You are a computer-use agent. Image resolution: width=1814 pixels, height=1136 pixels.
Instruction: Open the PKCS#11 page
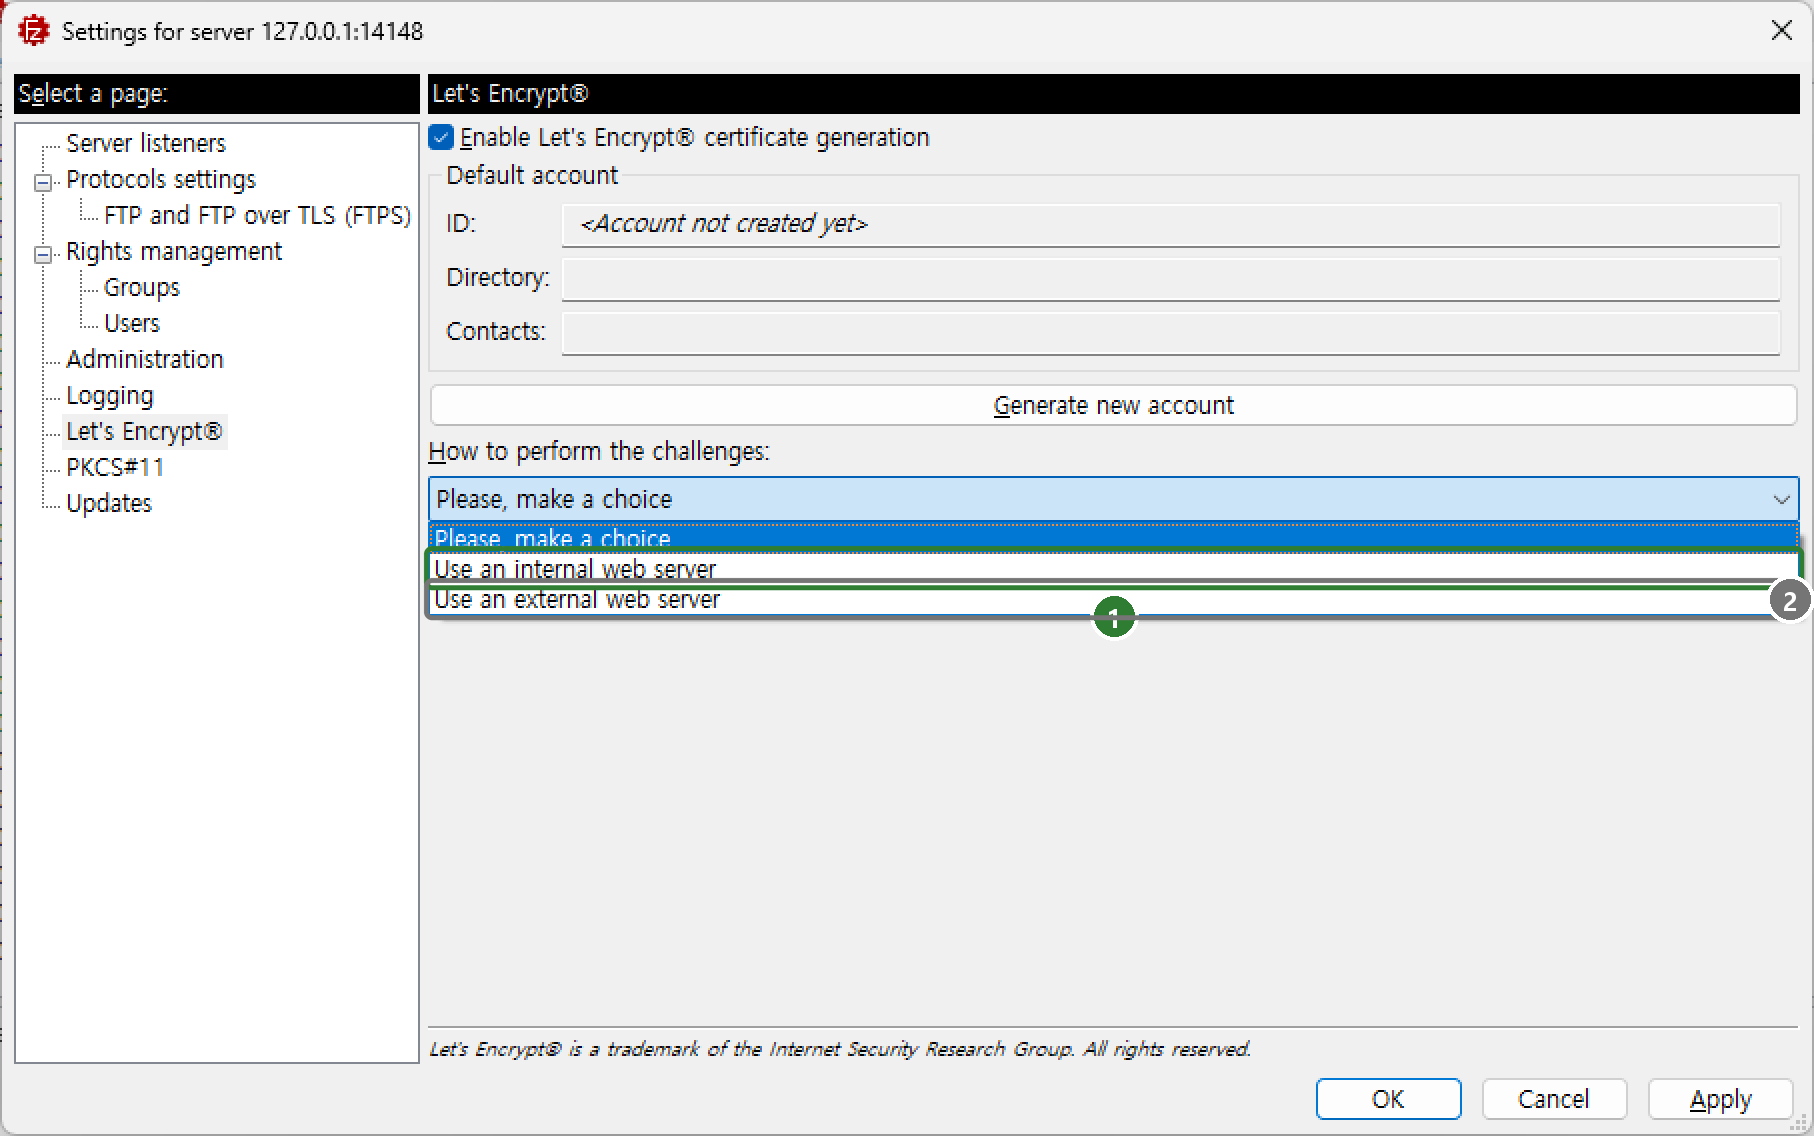point(115,467)
